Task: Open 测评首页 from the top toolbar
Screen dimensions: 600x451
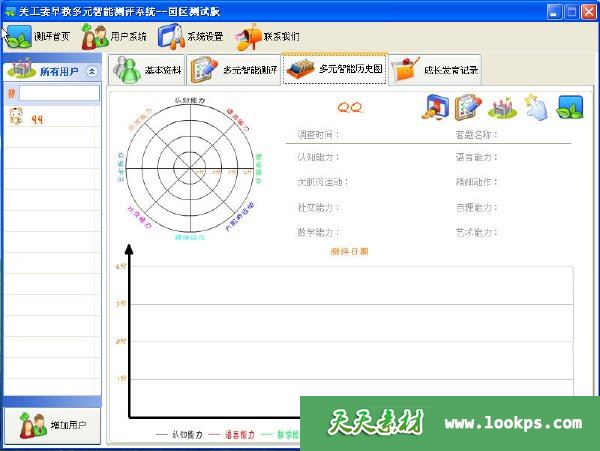Action: pos(38,37)
